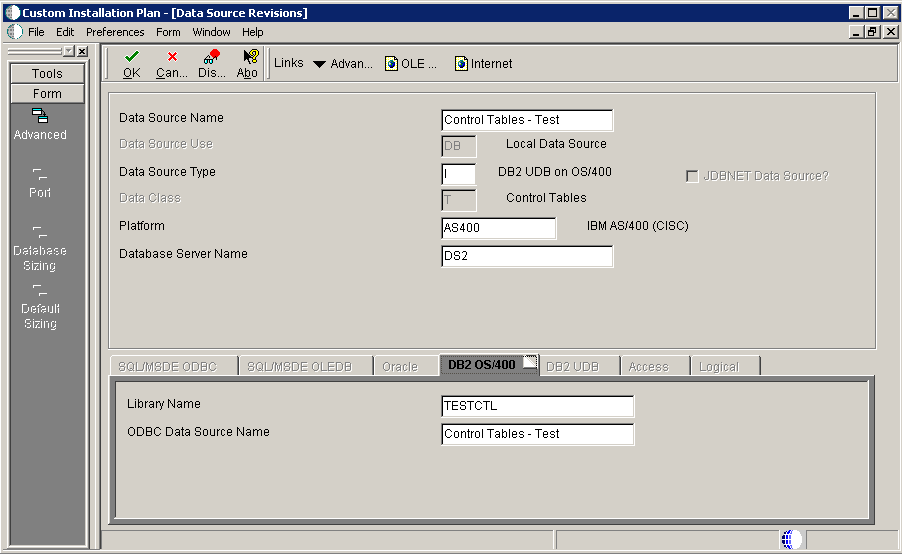Click the green OK checkmark icon
This screenshot has height=554, width=902.
(x=132, y=56)
